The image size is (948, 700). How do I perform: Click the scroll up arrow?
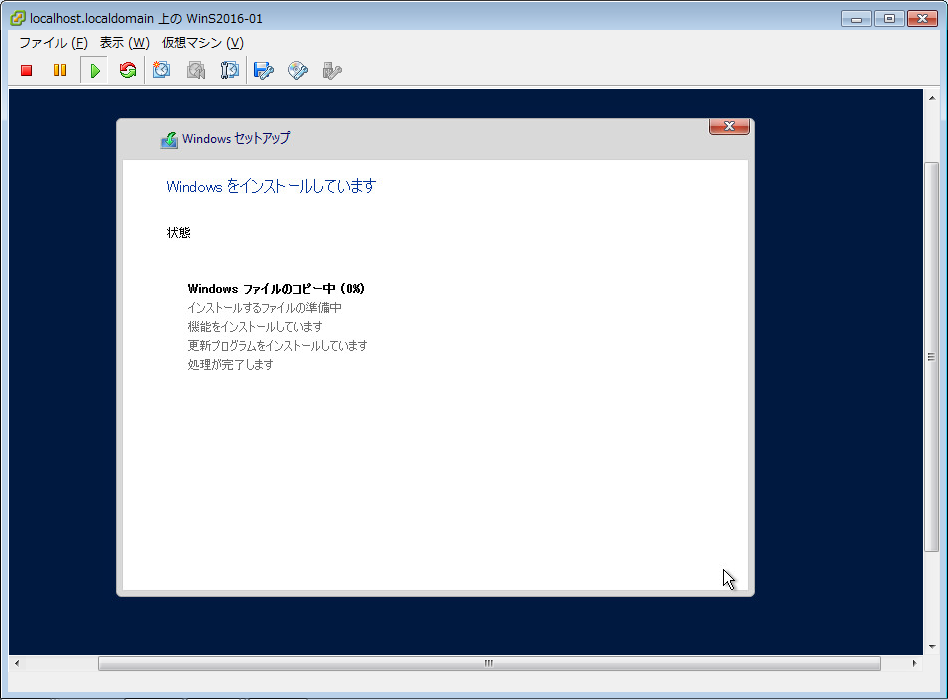(x=932, y=97)
